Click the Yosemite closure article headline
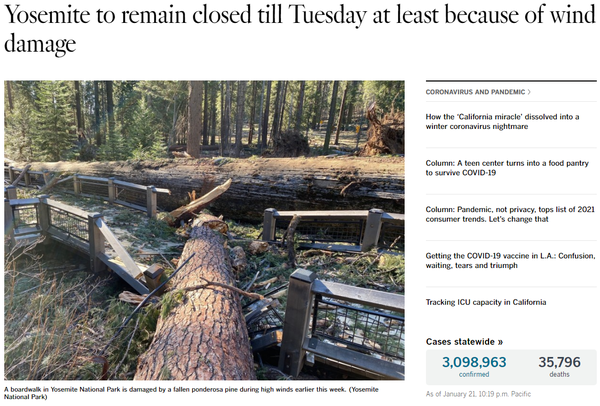The width and height of the screenshot is (600, 406). click(300, 29)
